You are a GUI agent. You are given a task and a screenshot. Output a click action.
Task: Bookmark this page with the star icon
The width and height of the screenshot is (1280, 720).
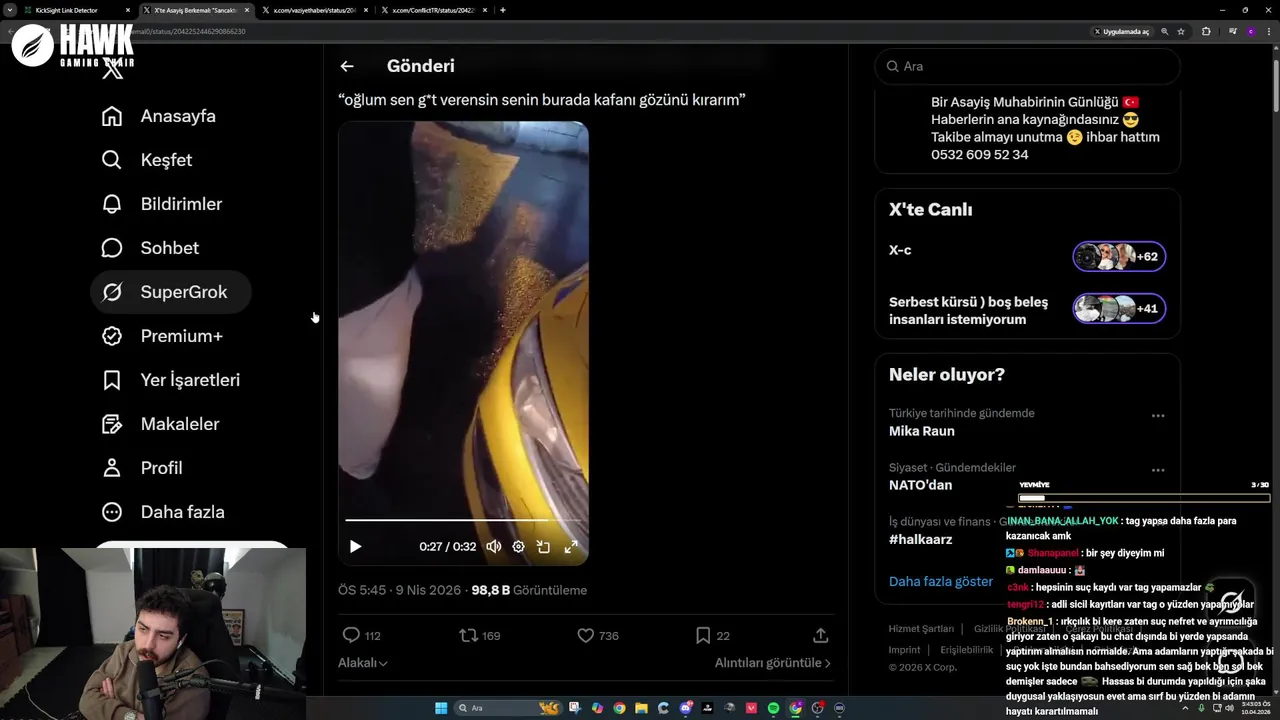click(1181, 31)
